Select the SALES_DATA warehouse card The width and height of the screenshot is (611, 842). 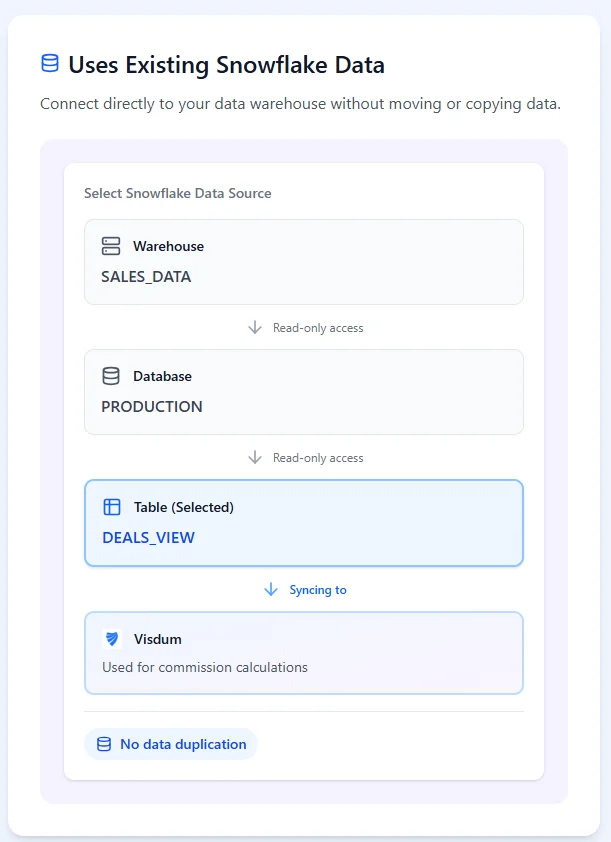pos(303,262)
